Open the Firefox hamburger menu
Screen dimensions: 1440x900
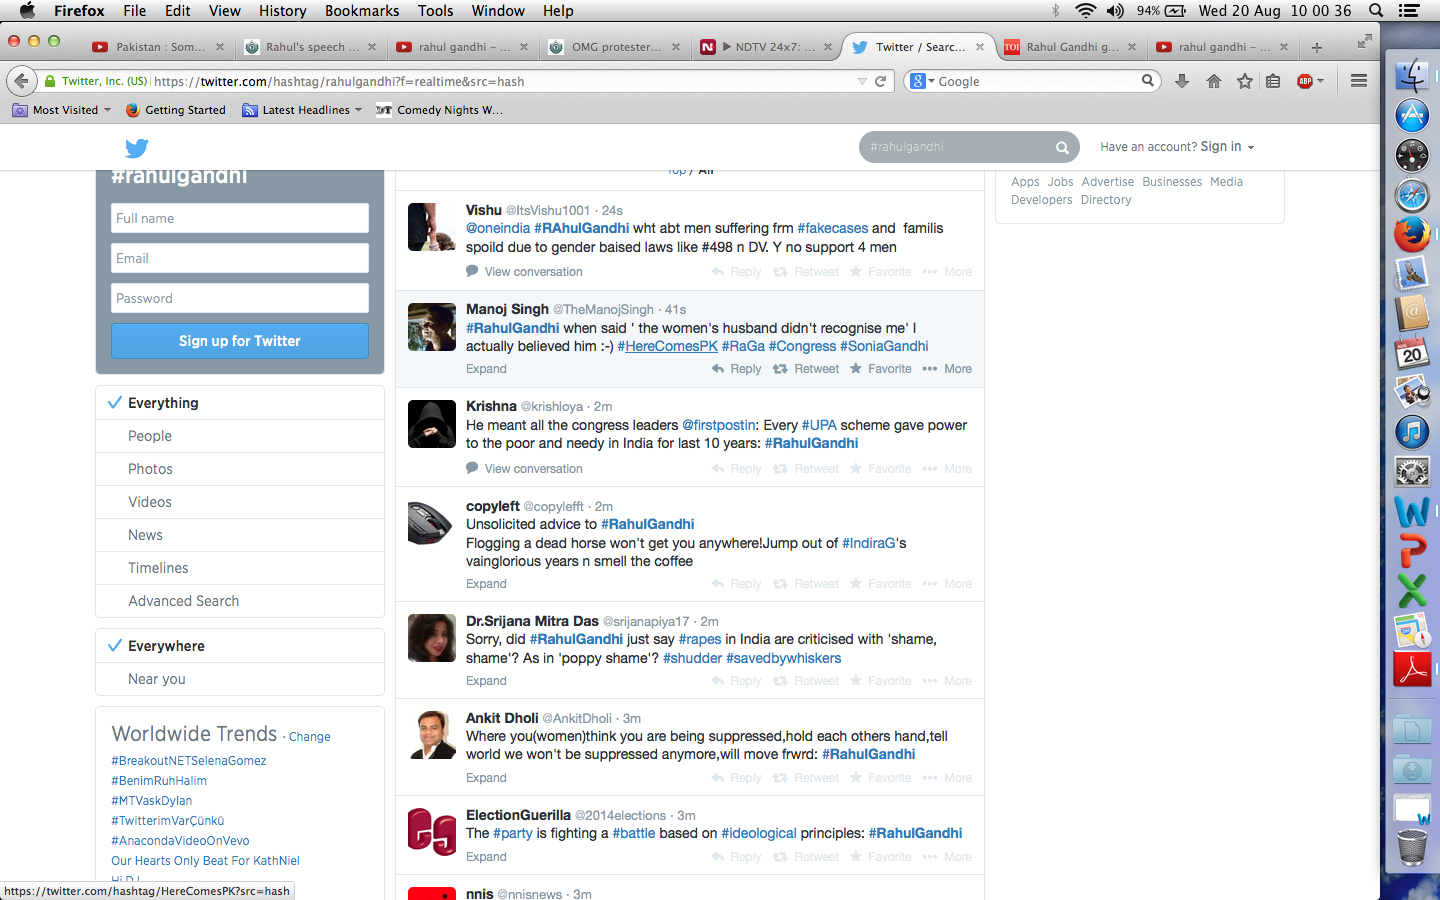(1358, 81)
